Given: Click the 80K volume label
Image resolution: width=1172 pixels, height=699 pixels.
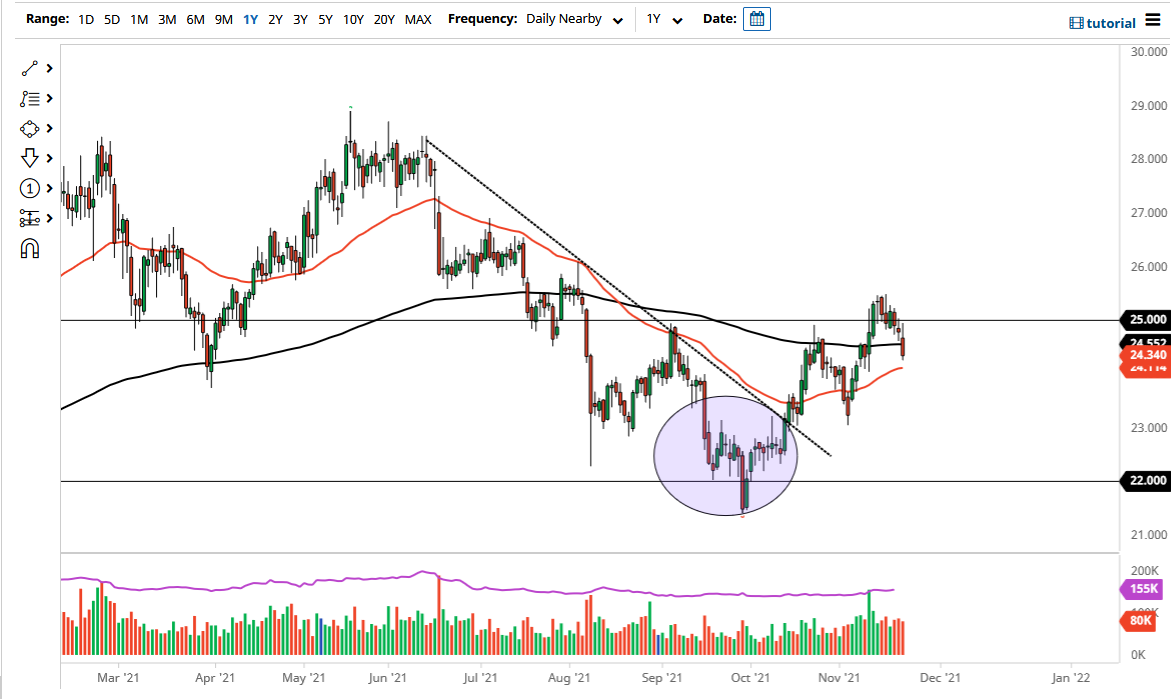Looking at the screenshot, I should point(1139,620).
